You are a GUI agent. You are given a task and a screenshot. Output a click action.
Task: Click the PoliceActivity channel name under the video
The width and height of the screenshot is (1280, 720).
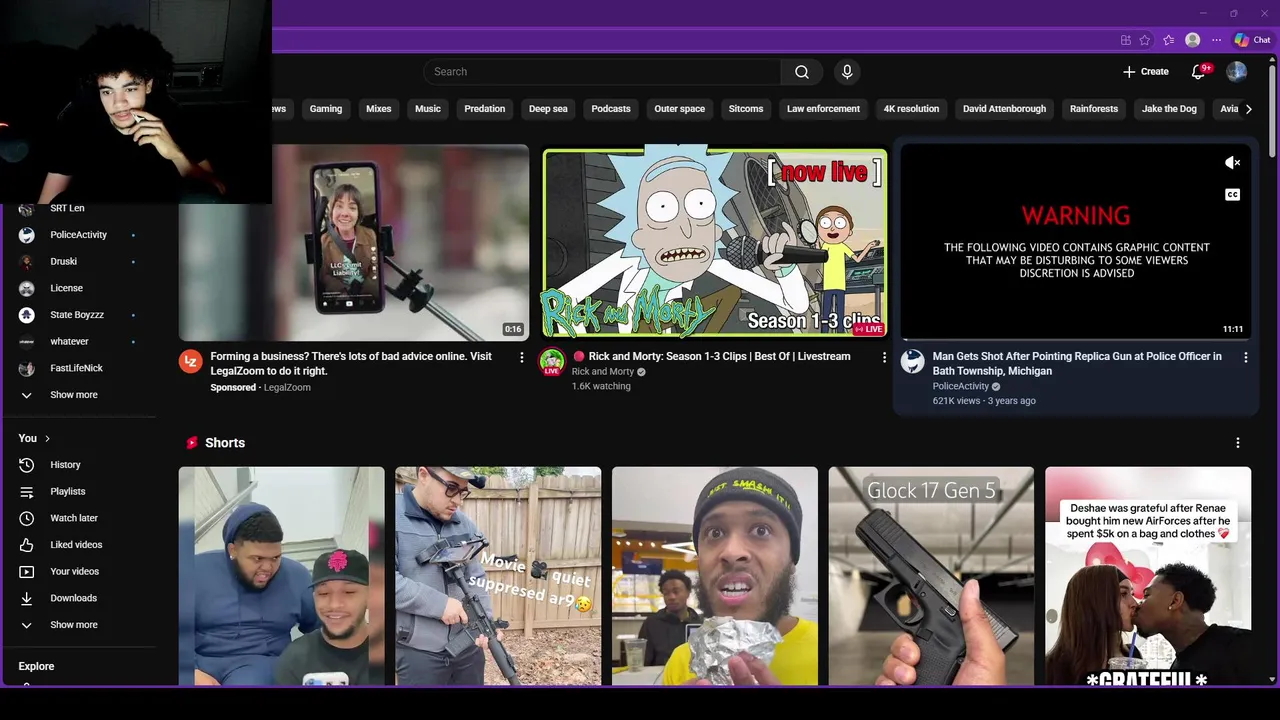point(961,386)
